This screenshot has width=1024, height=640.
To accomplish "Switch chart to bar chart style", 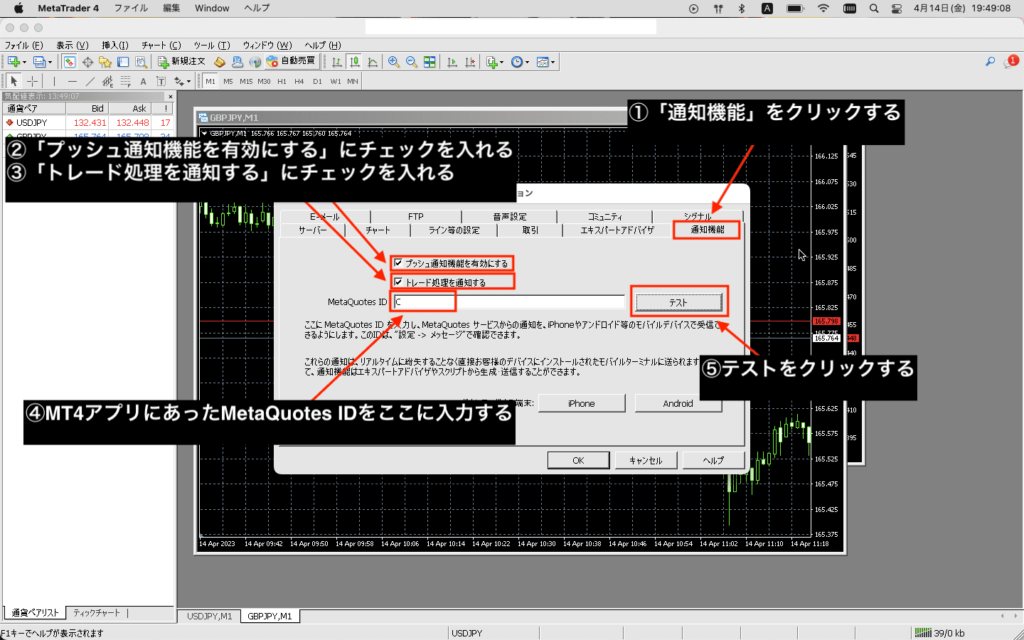I will pos(337,62).
